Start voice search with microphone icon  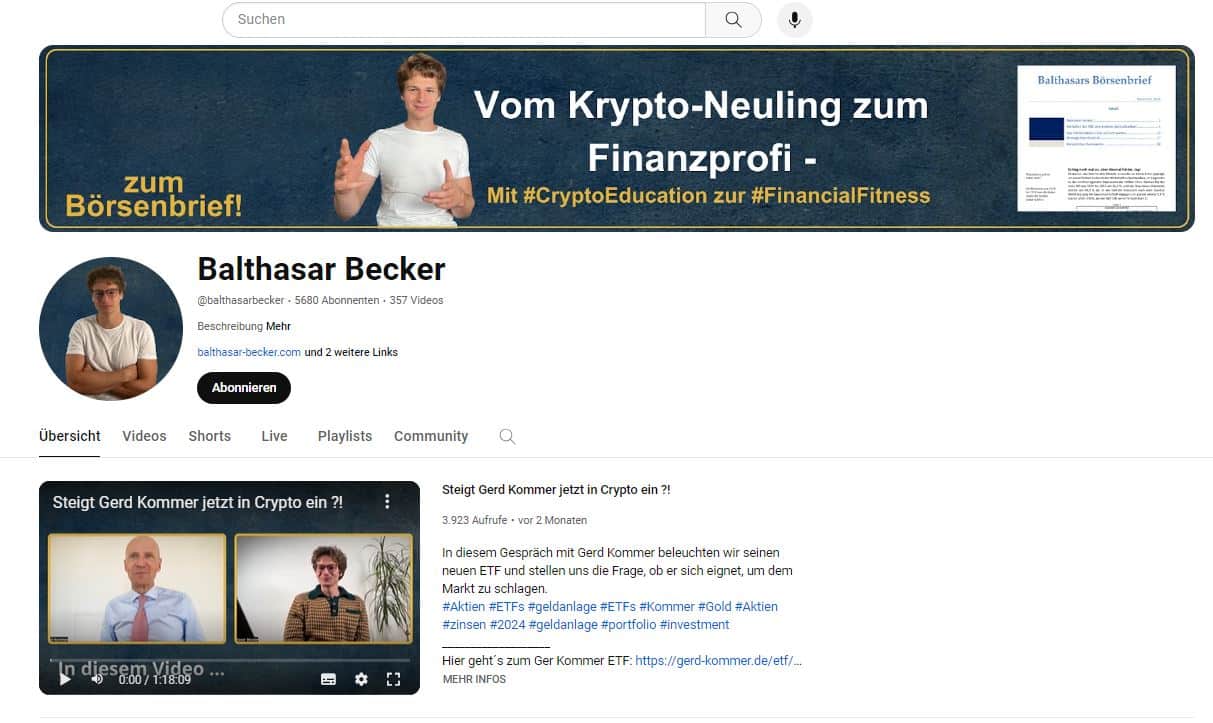795,20
